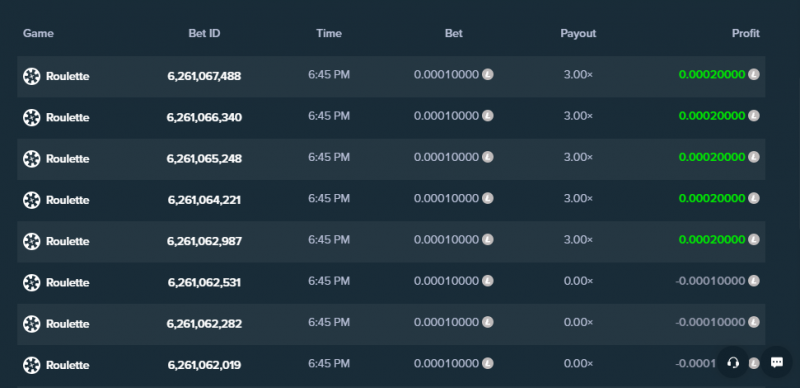Click Litecoin icon beside profit in row 6,261,064,221
The height and width of the screenshot is (388, 800).
[754, 198]
